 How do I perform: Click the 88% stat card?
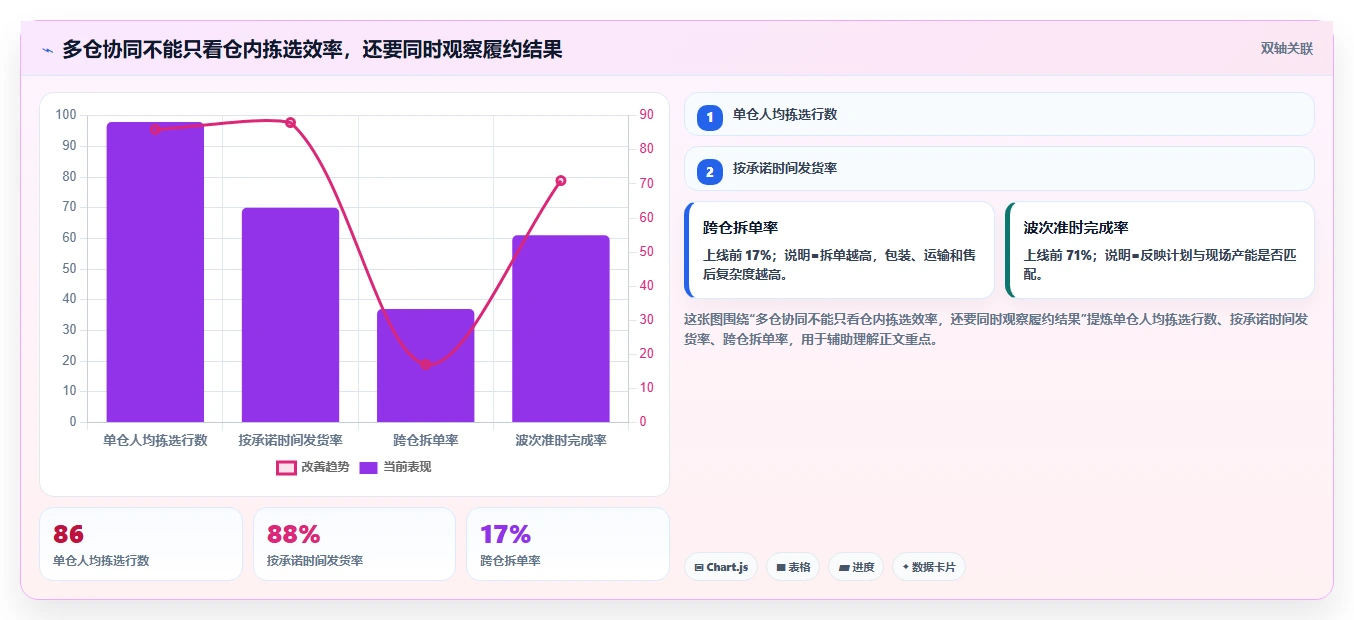354,544
